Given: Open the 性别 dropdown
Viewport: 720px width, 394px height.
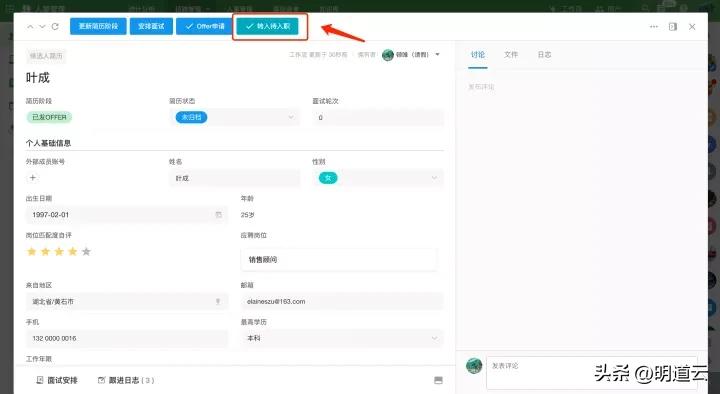Looking at the screenshot, I should 378,178.
